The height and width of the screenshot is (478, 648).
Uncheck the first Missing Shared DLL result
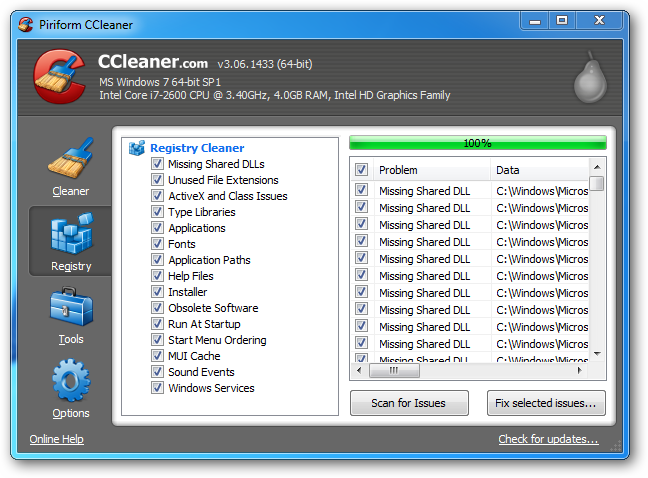click(x=361, y=190)
